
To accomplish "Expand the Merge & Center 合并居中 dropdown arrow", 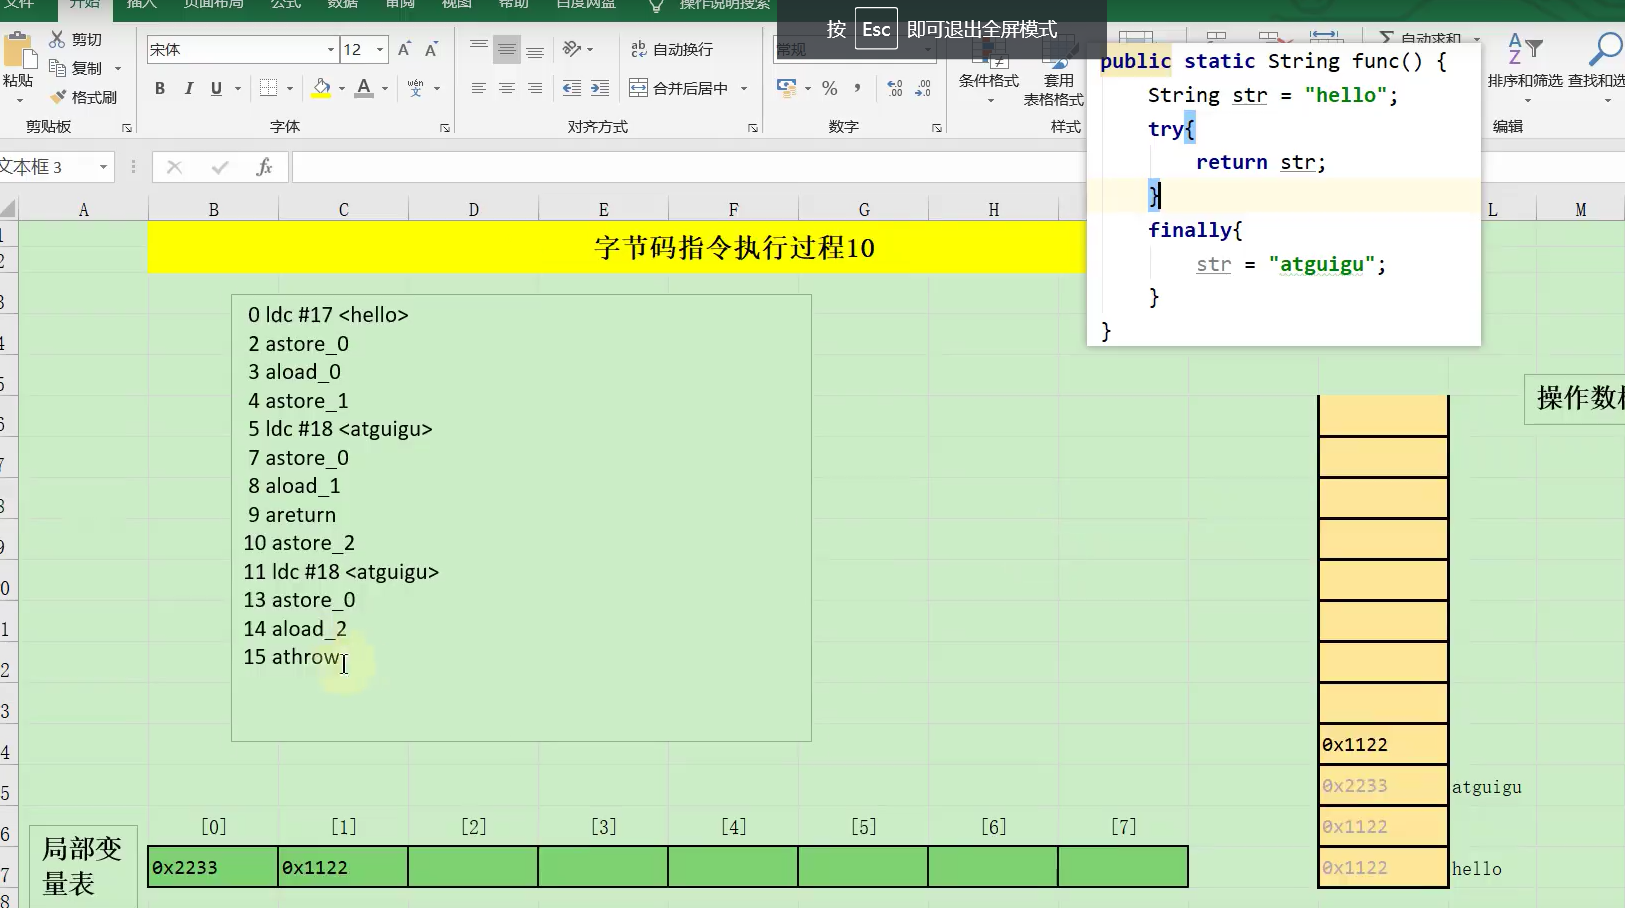I will [744, 89].
